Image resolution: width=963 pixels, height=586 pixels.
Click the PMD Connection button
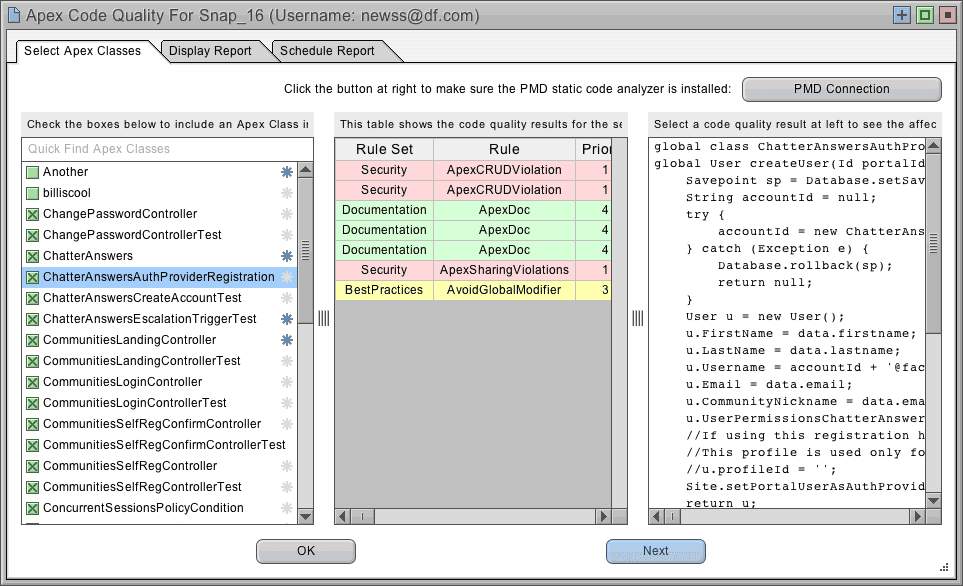click(841, 89)
